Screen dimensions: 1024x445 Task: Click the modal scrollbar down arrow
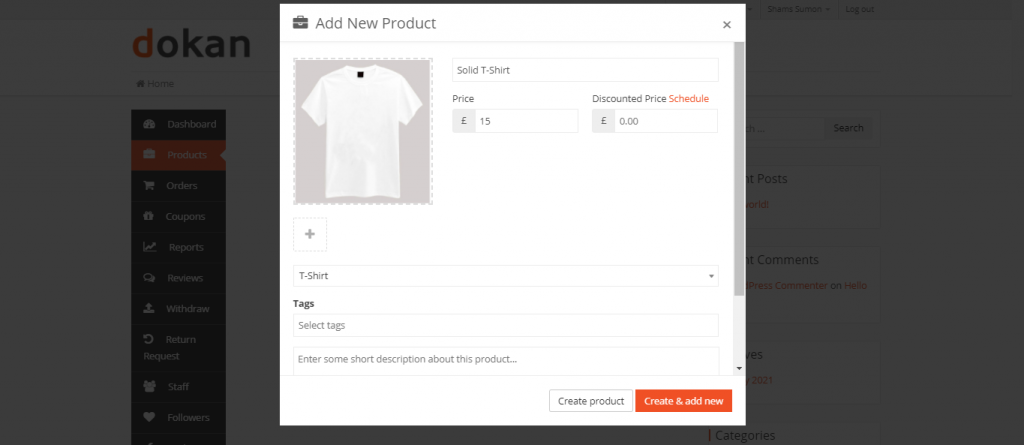pyautogui.click(x=739, y=369)
